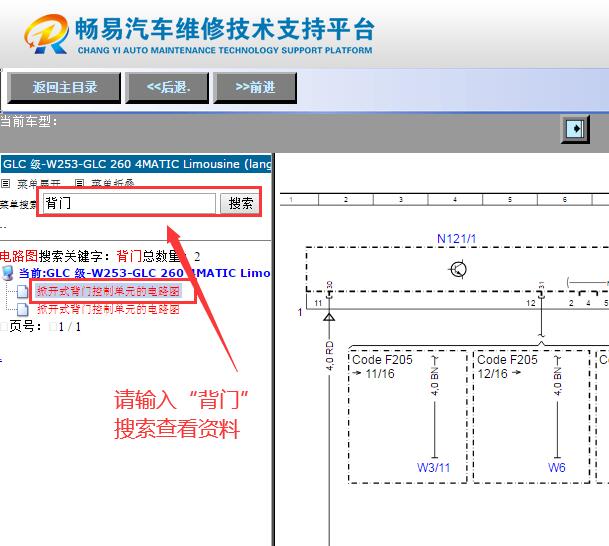Open the 当前:GLC 级-W253-GLC 260 4MATIC link
The width and height of the screenshot is (609, 546).
coord(144,273)
